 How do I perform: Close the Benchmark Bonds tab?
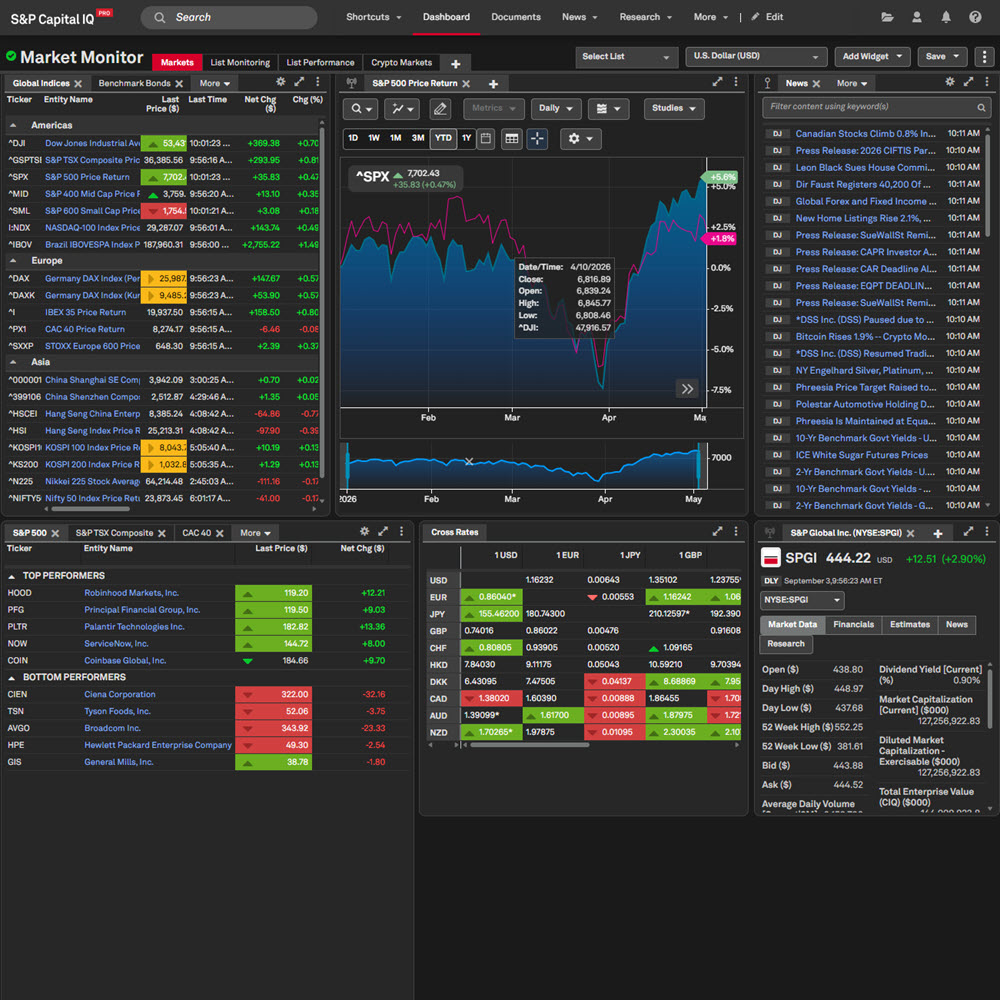[x=179, y=84]
